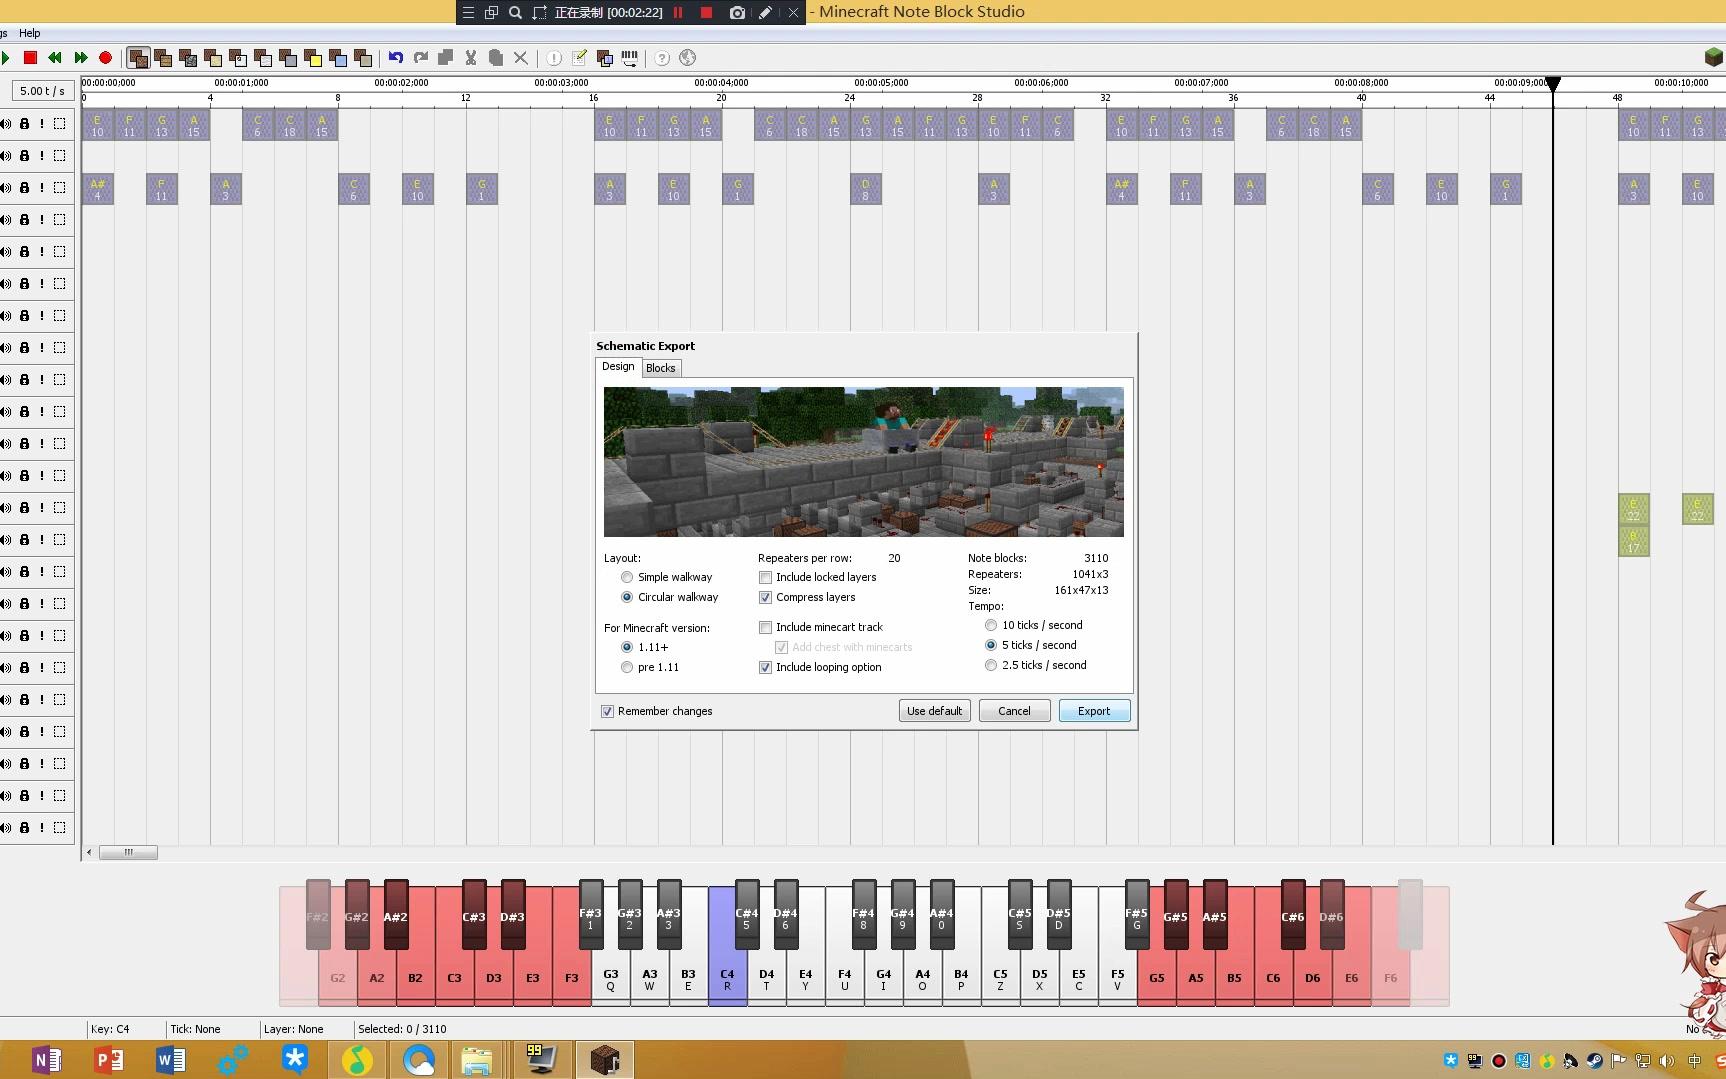Screen dimensions: 1726x1079
Task: Open the Help menu
Action: point(30,33)
